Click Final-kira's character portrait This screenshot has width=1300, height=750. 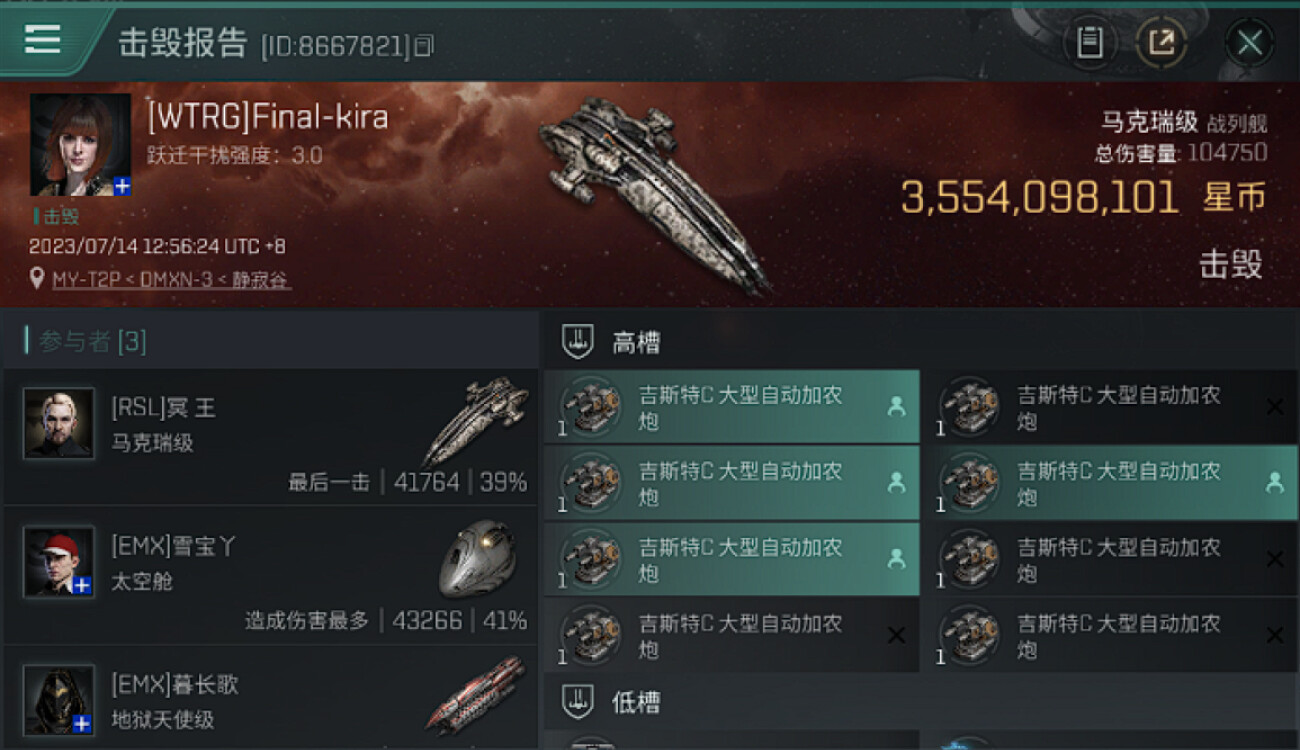(x=81, y=145)
